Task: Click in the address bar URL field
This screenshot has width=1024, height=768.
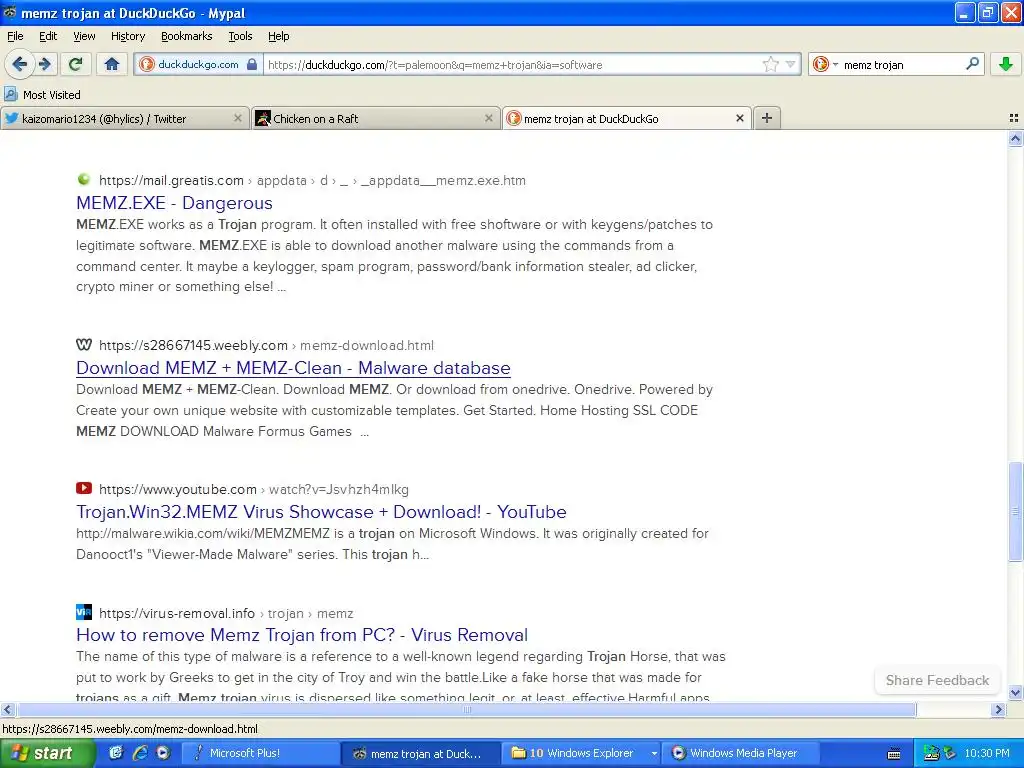Action: (513, 64)
